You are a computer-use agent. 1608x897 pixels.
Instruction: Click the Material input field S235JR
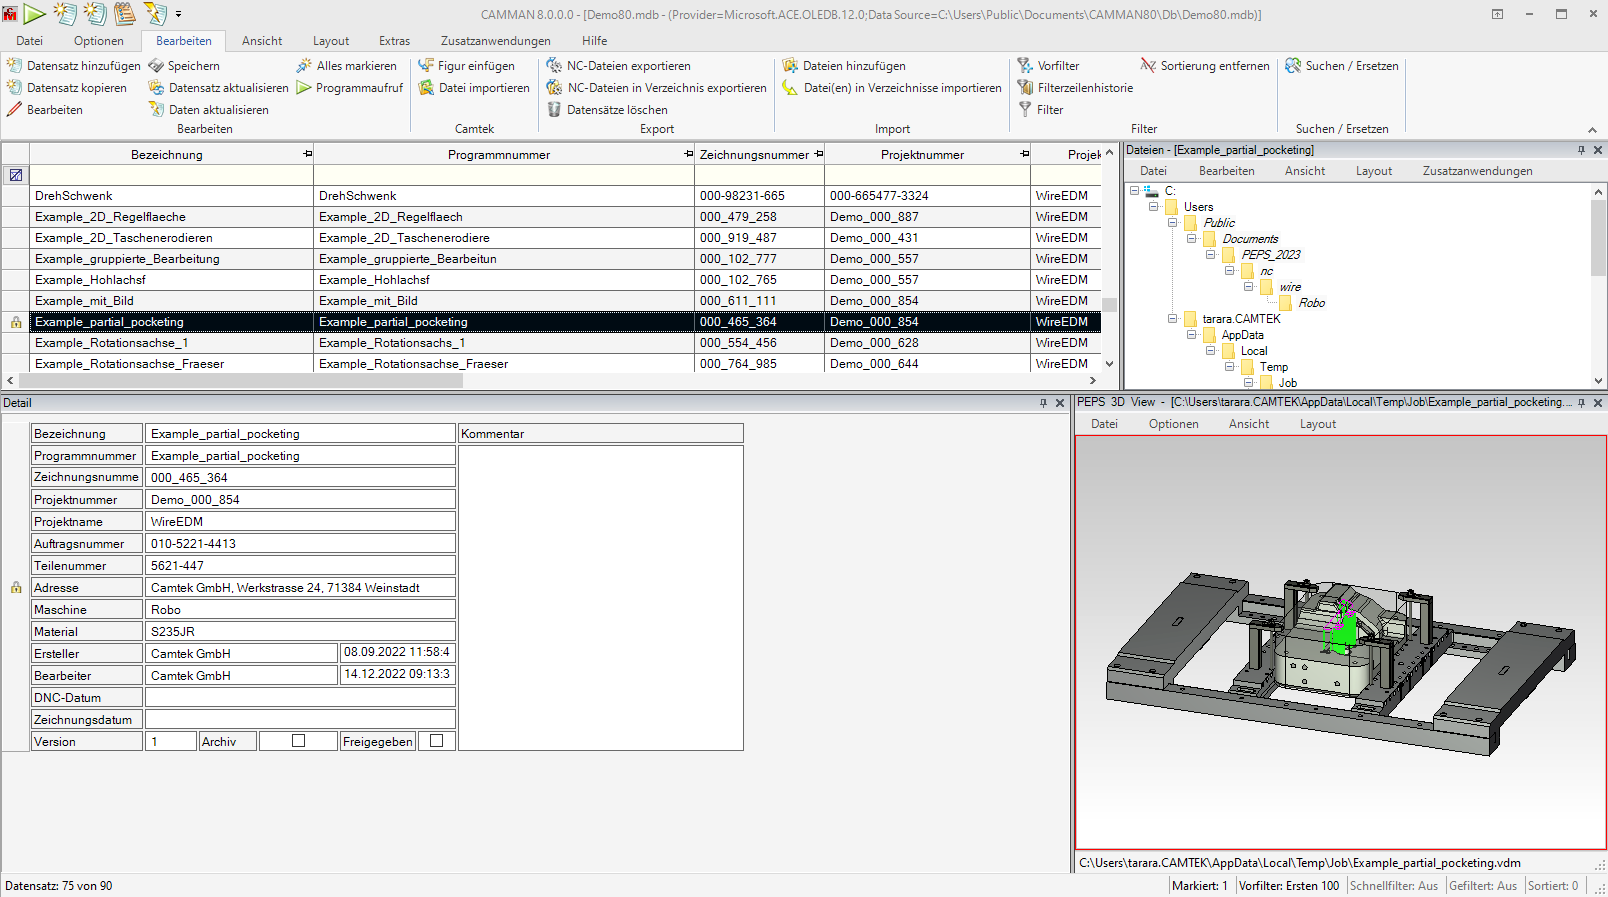tap(300, 632)
